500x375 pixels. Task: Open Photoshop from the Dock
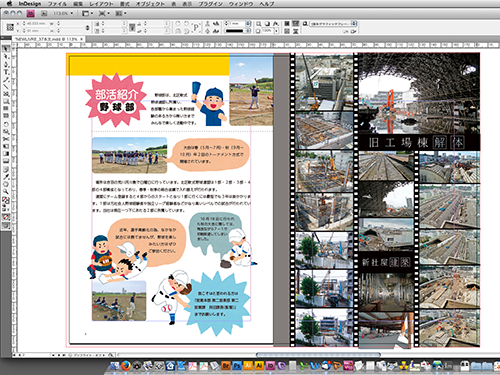[x=237, y=366]
